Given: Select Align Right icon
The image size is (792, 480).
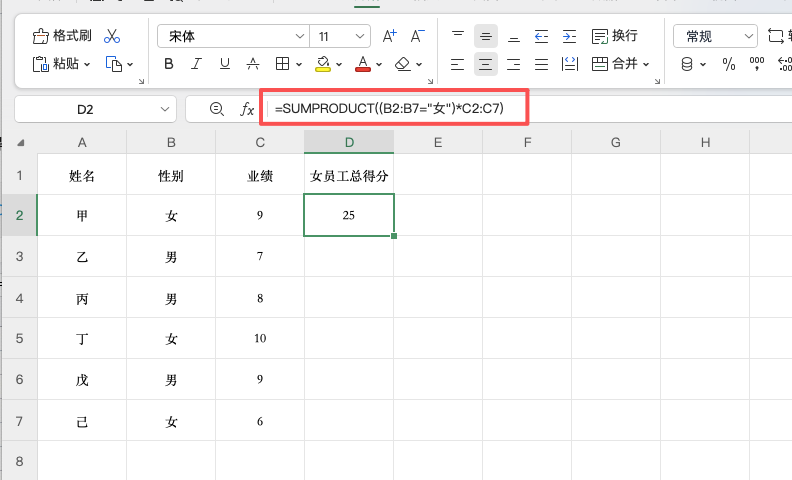Looking at the screenshot, I should (x=514, y=64).
